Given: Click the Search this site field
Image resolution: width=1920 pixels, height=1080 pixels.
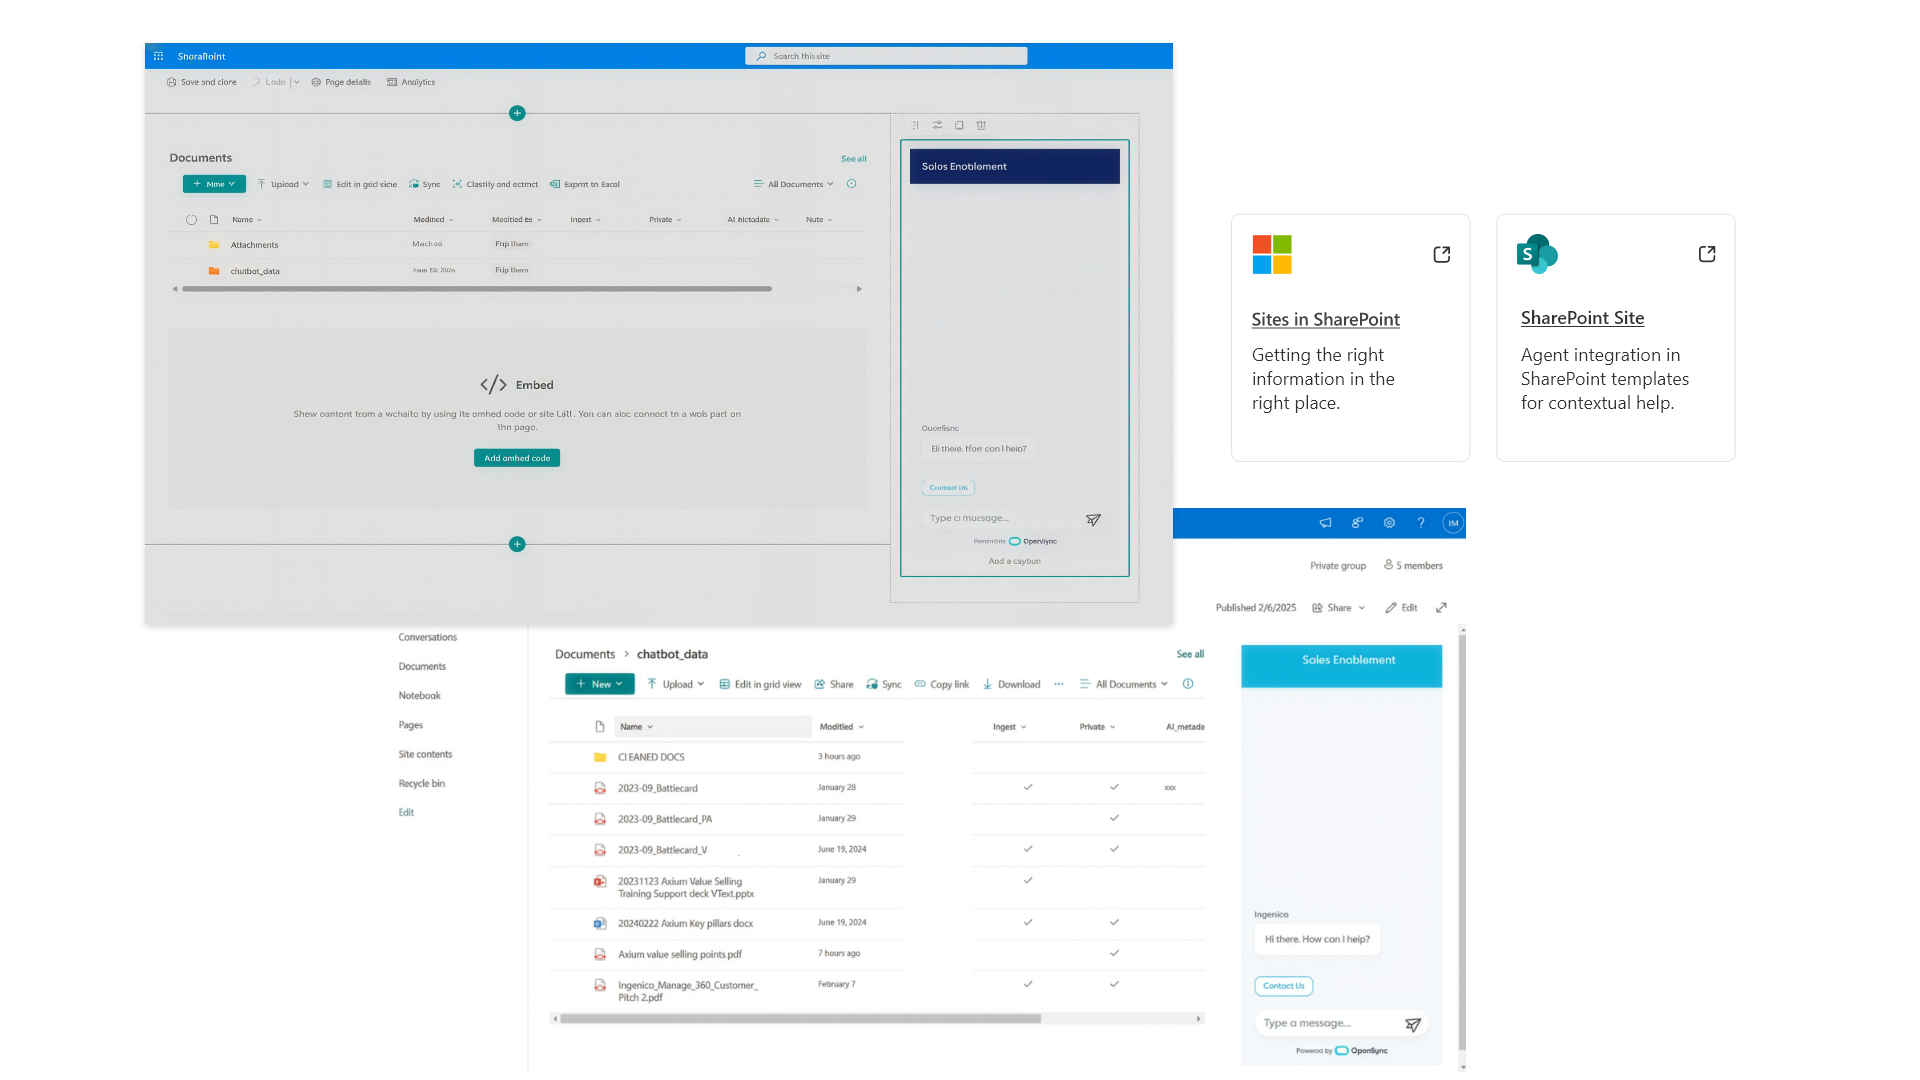Looking at the screenshot, I should (x=886, y=56).
